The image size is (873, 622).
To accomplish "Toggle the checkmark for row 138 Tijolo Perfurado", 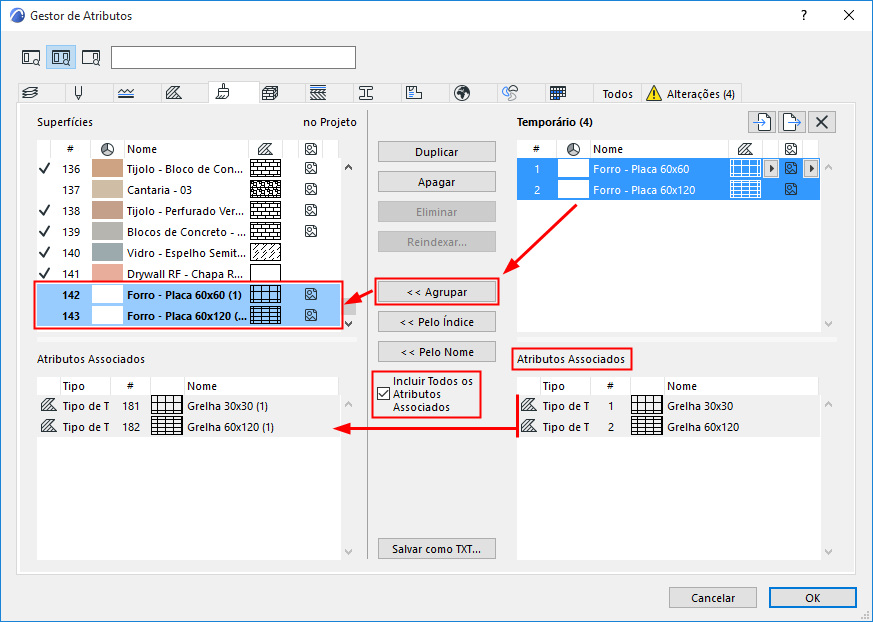I will pyautogui.click(x=45, y=210).
